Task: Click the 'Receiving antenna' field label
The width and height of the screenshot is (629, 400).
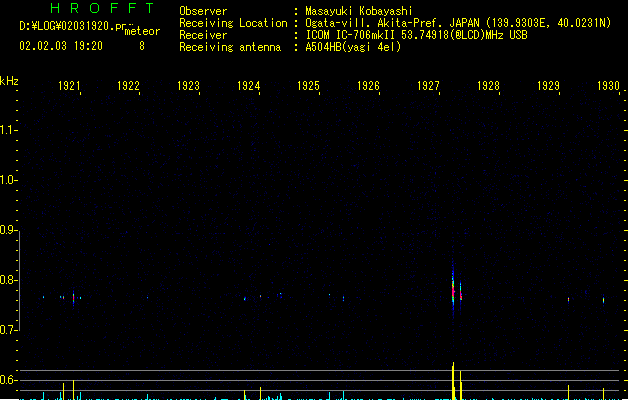Action: coord(230,47)
